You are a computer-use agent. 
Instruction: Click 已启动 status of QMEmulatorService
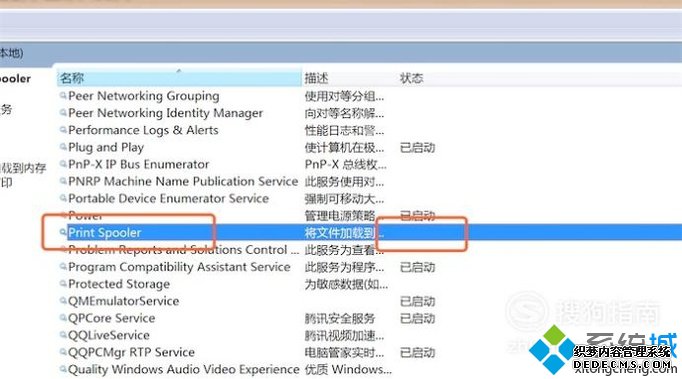[417, 301]
